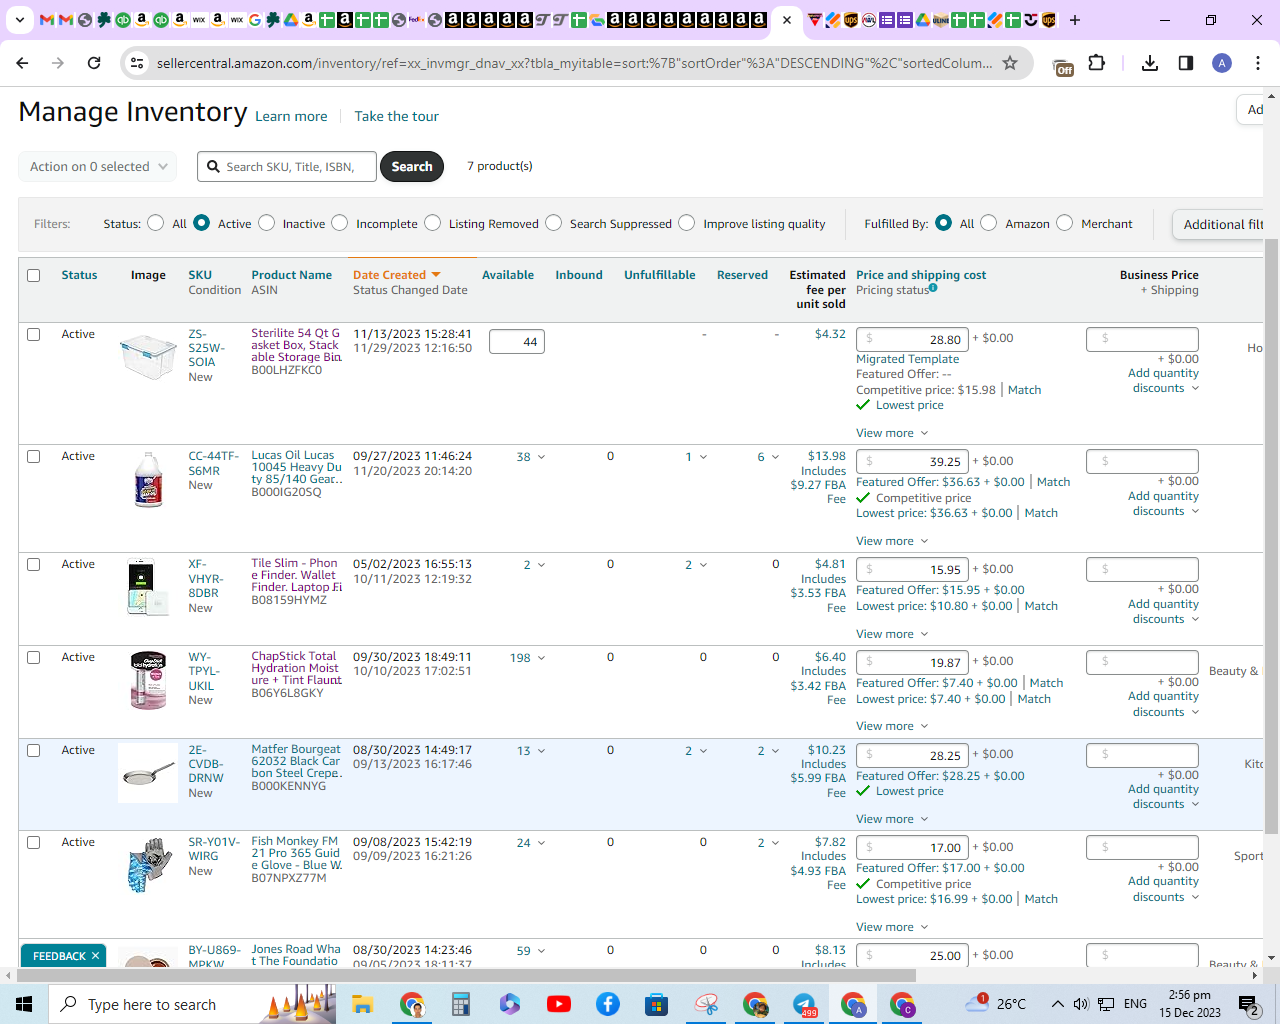Viewport: 1280px width, 1024px height.
Task: Open a new browser tab
Action: (x=1075, y=20)
